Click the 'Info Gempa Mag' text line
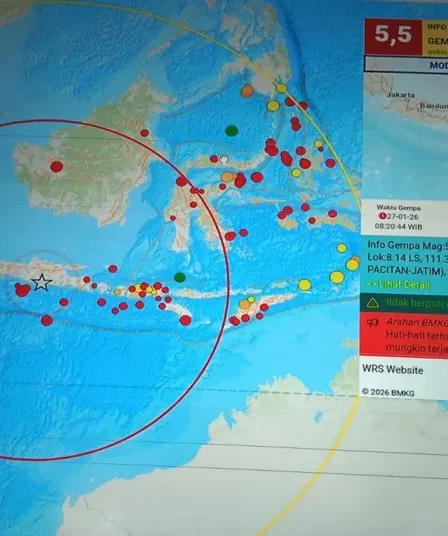Image resolution: width=448 pixels, height=536 pixels. click(408, 245)
